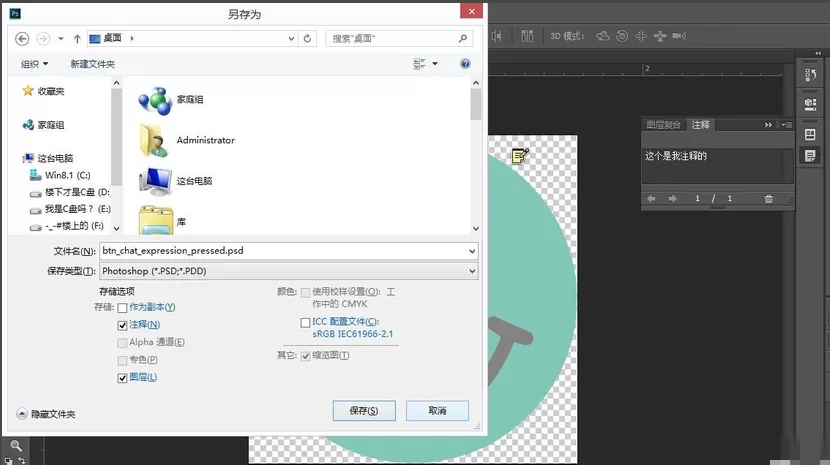Reset default colors icon in toolbox
The height and width of the screenshot is (465, 830).
8,460
